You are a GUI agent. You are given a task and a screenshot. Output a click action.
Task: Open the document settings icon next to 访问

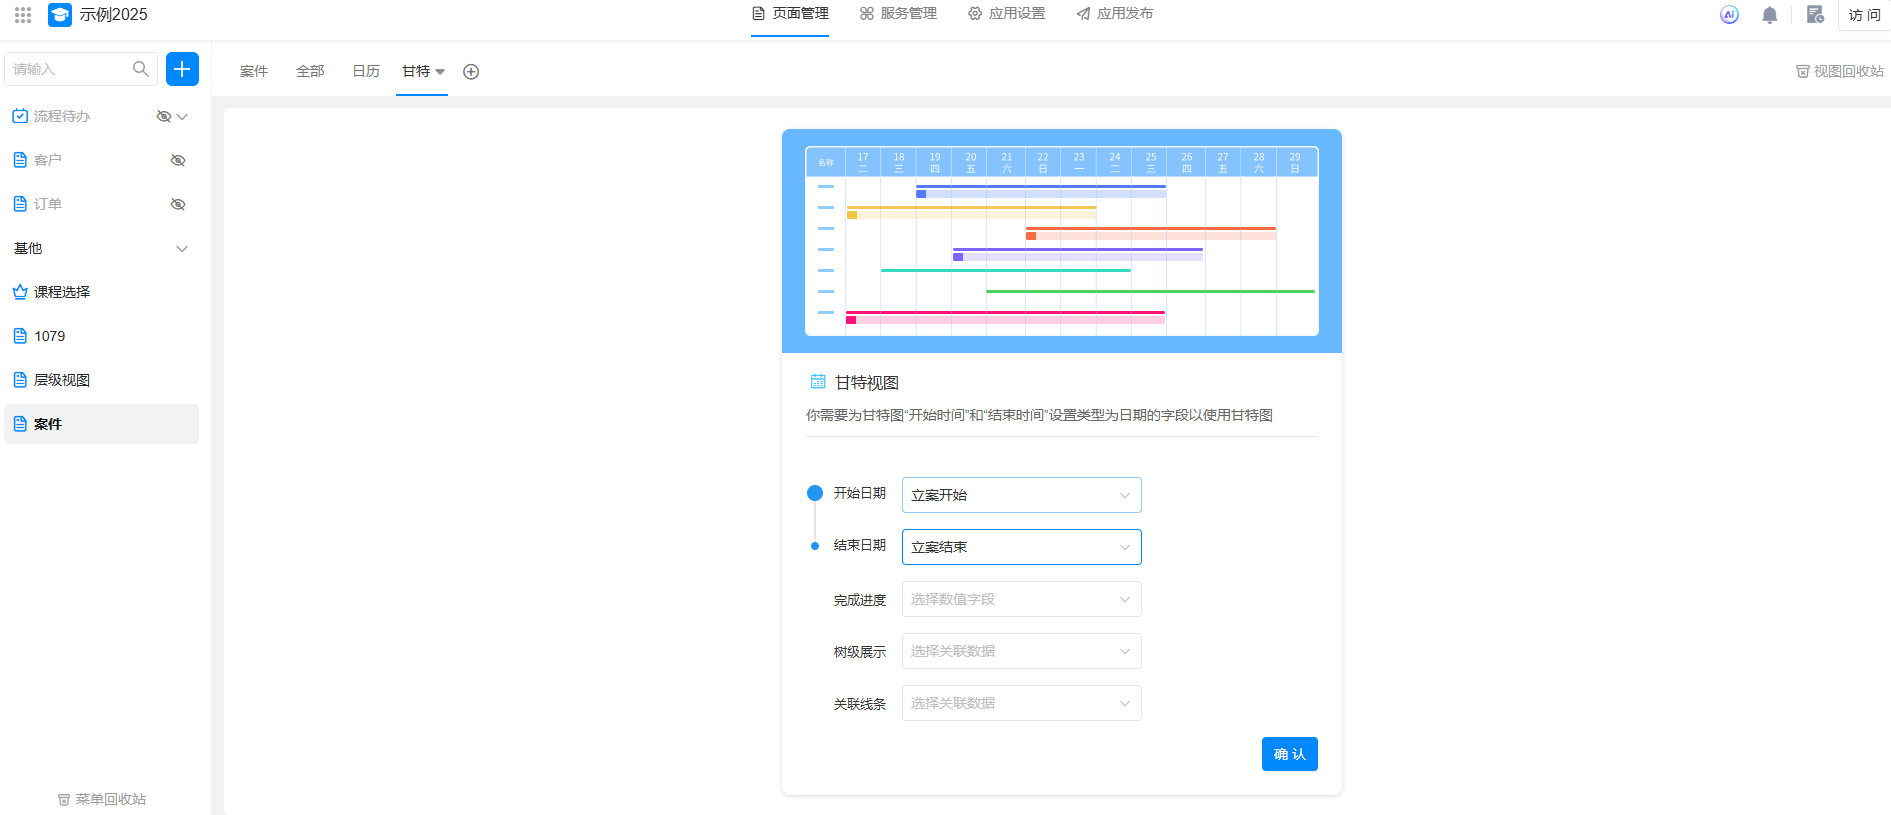(1815, 15)
